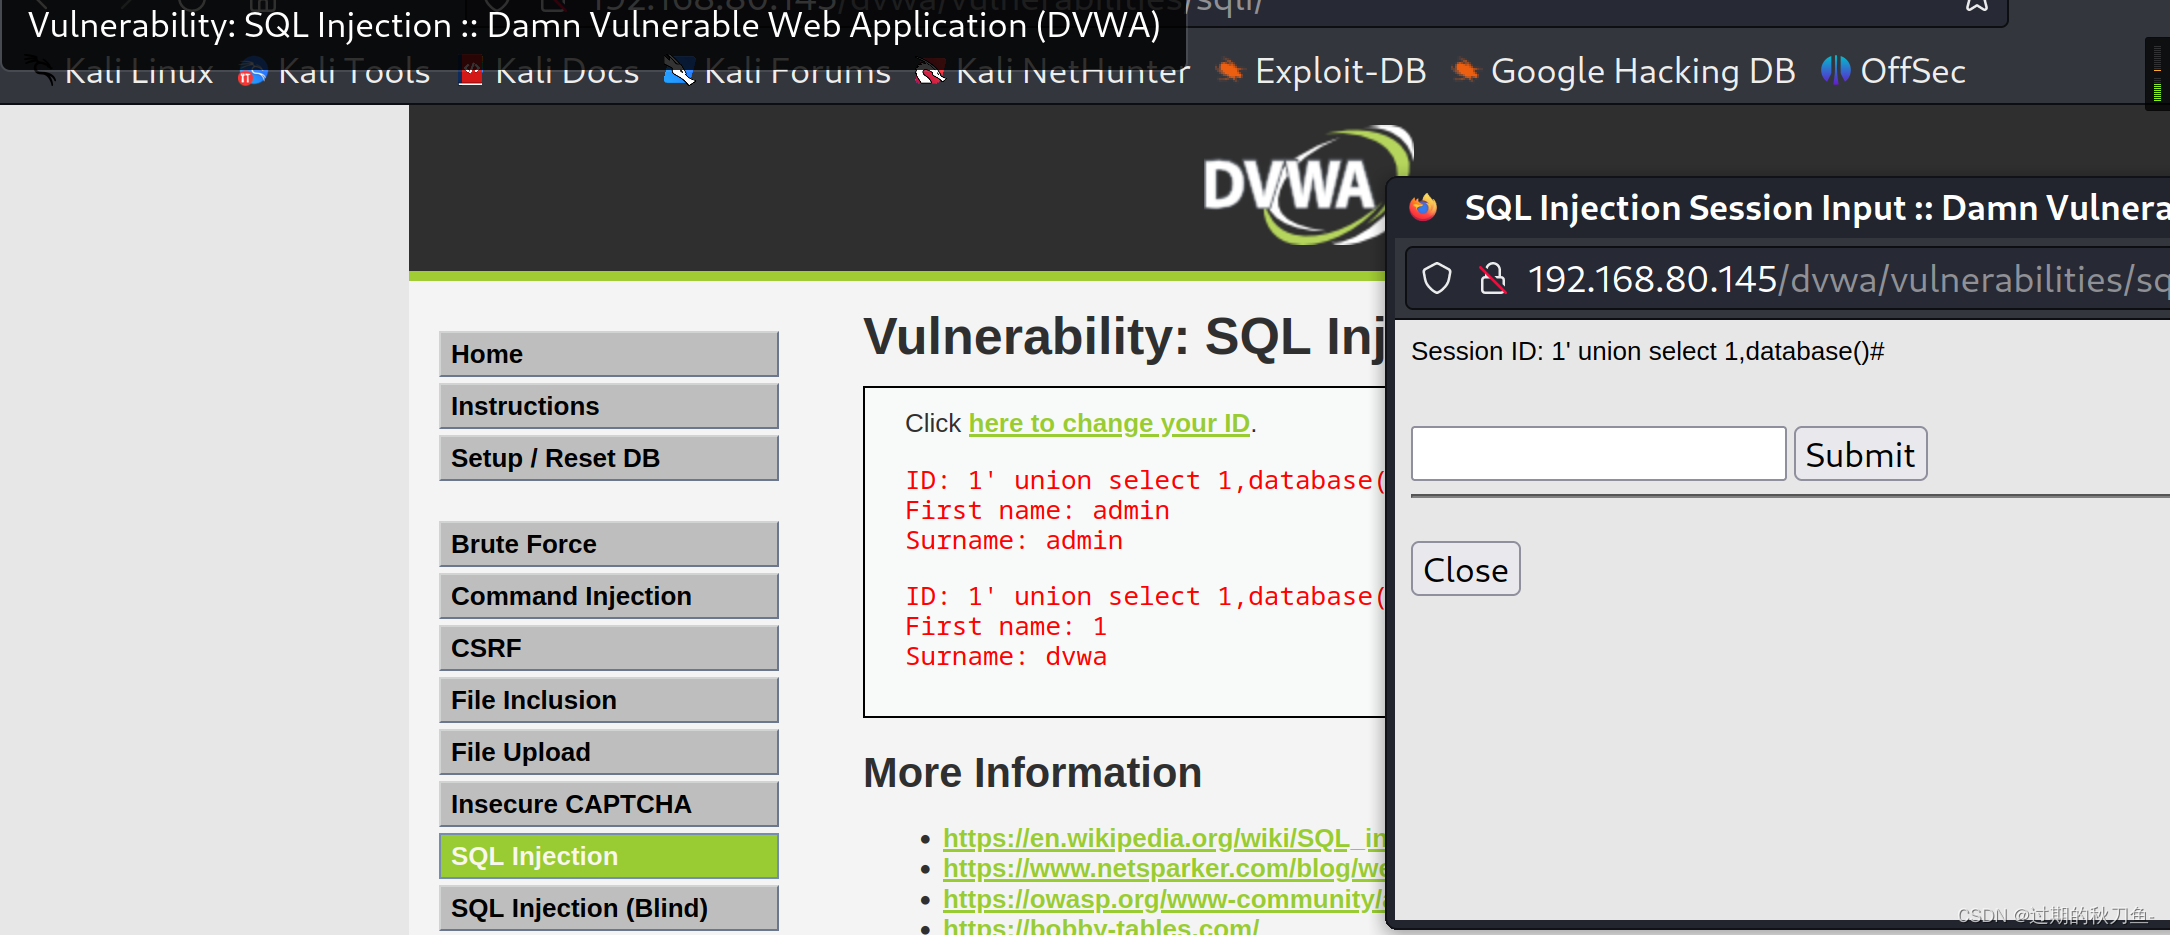The width and height of the screenshot is (2170, 935).
Task: Open the Google Hacking DB bookmark
Action: click(x=1623, y=72)
